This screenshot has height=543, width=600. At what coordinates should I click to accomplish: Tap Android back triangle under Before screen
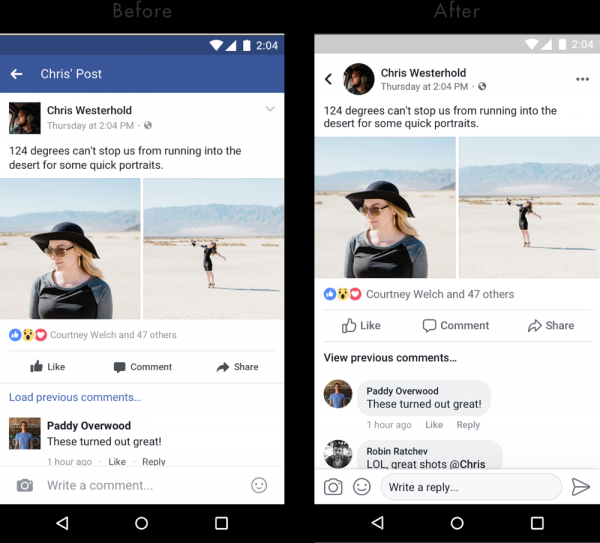tap(62, 523)
